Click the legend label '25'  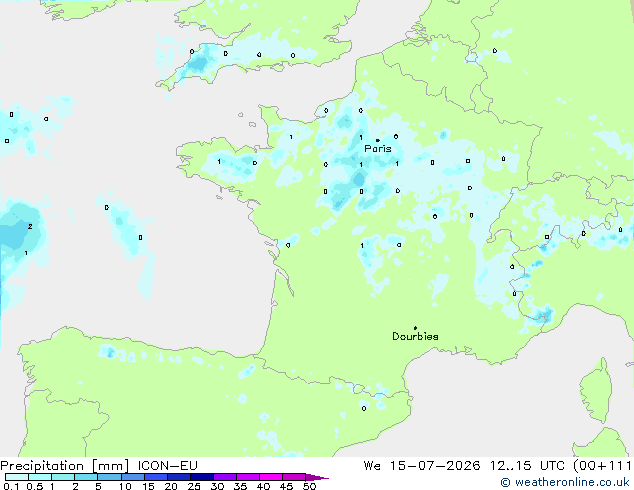[194, 486]
